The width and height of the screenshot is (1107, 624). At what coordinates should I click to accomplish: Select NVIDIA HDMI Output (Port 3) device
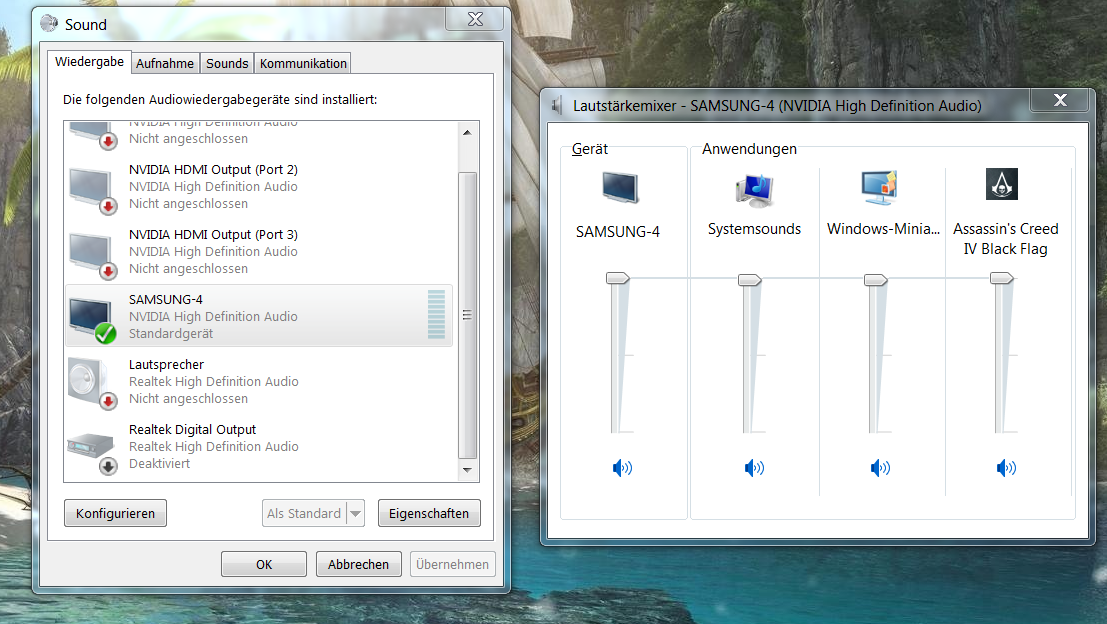pos(258,251)
